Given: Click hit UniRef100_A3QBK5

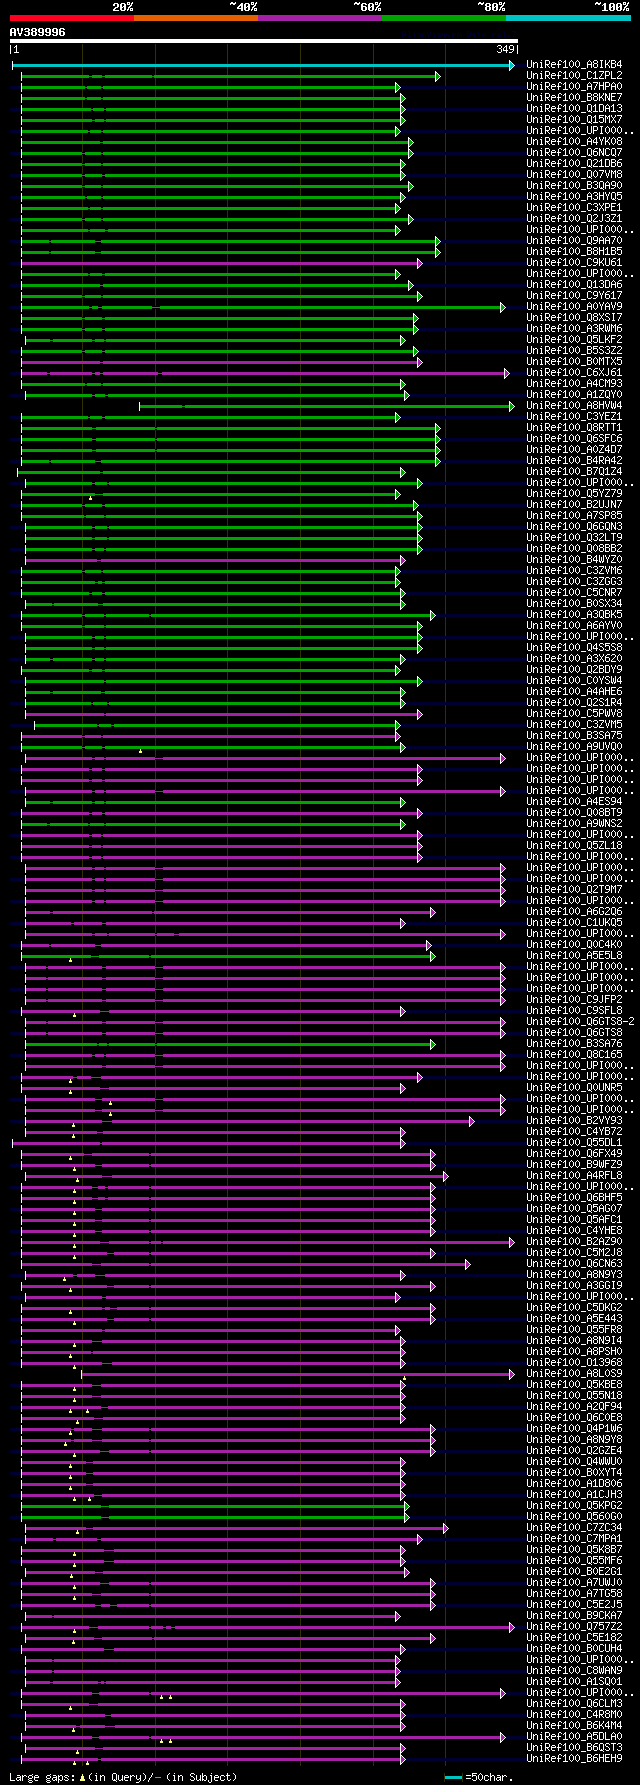Looking at the screenshot, I should (575, 615).
